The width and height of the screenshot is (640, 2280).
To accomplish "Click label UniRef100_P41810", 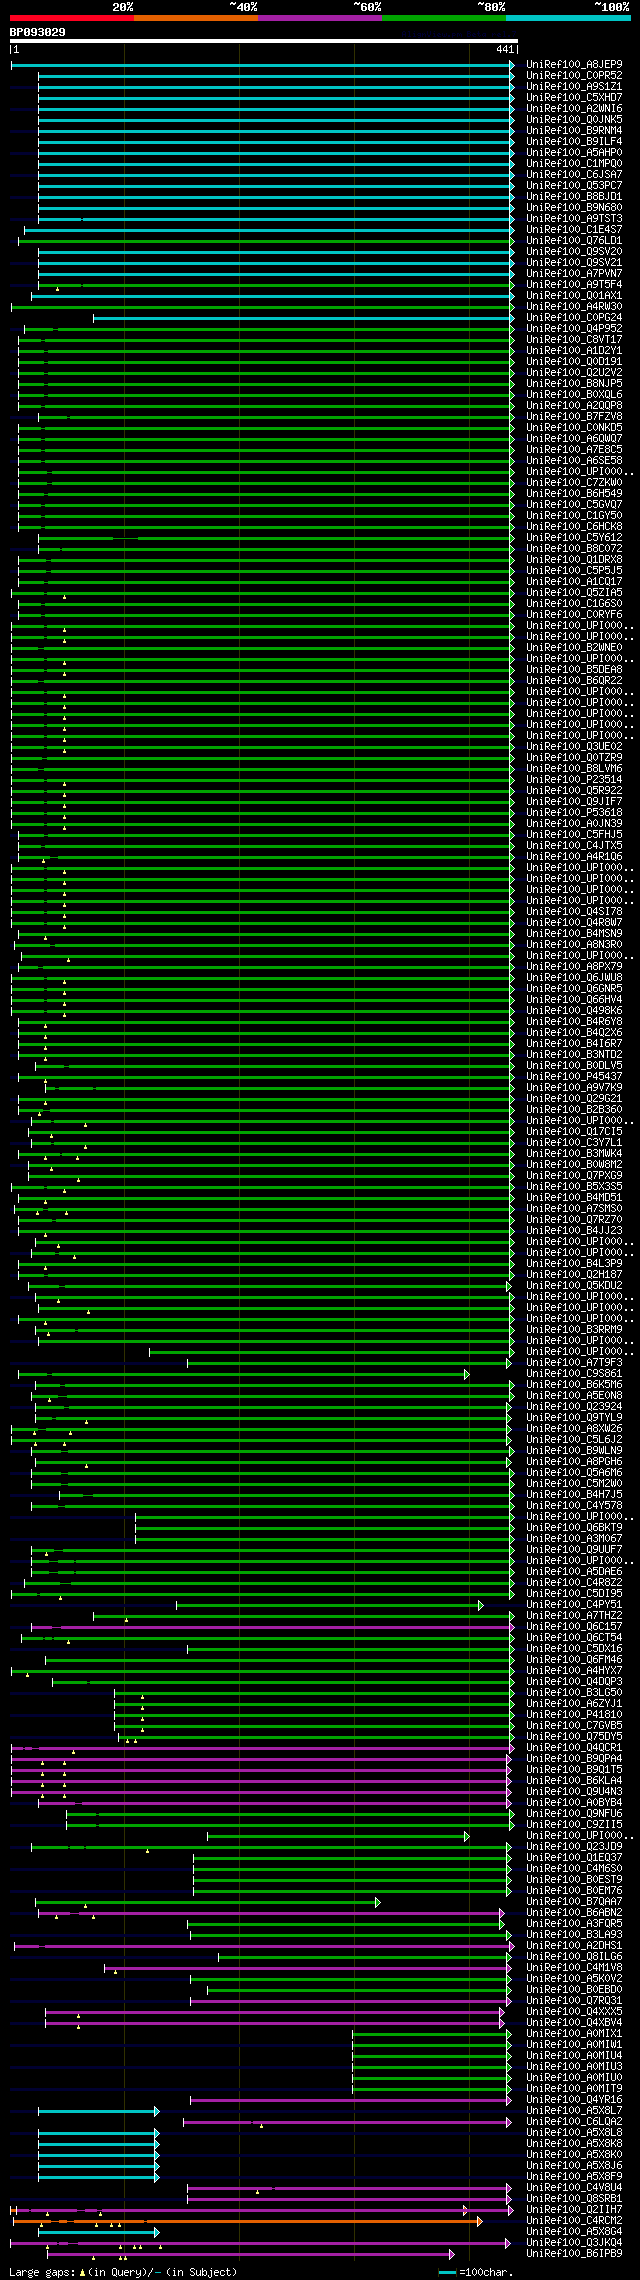I will coord(574,1715).
